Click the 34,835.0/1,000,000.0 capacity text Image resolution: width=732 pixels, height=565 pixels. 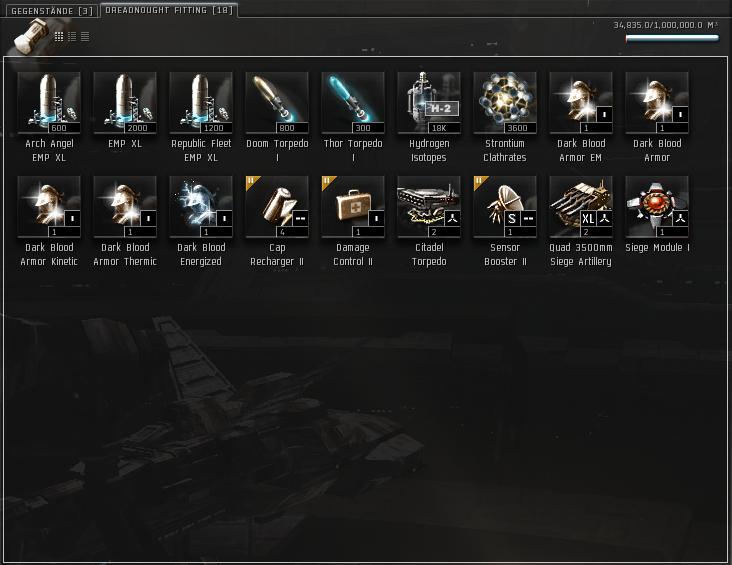(666, 25)
